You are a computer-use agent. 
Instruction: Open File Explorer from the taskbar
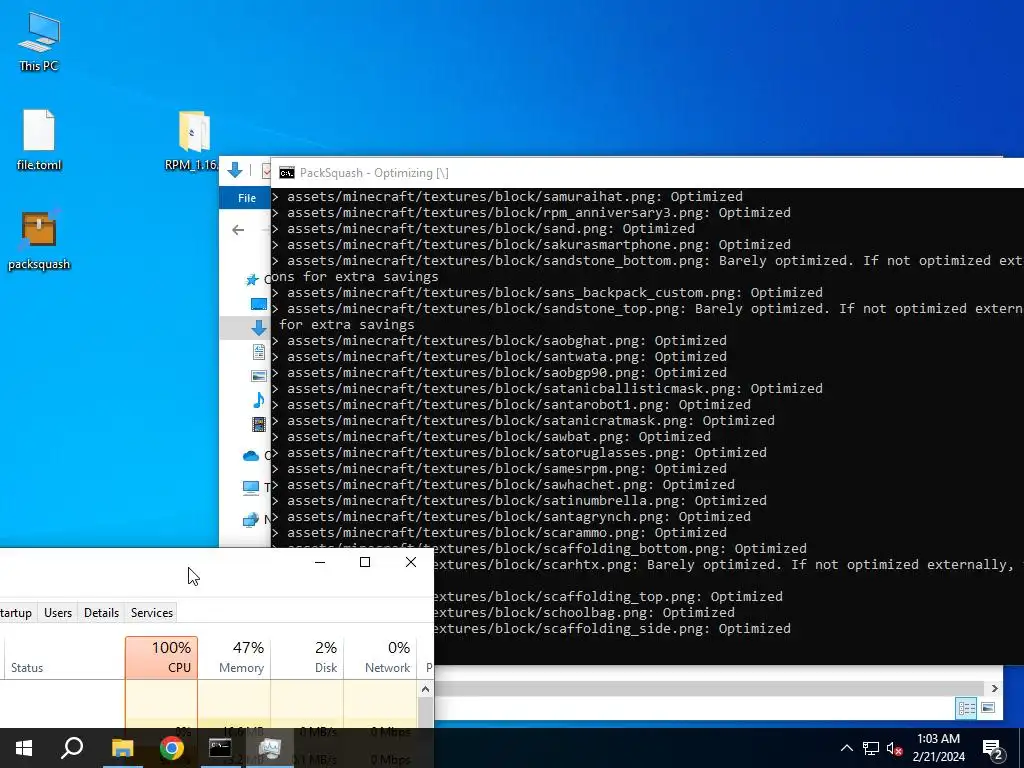coord(122,748)
